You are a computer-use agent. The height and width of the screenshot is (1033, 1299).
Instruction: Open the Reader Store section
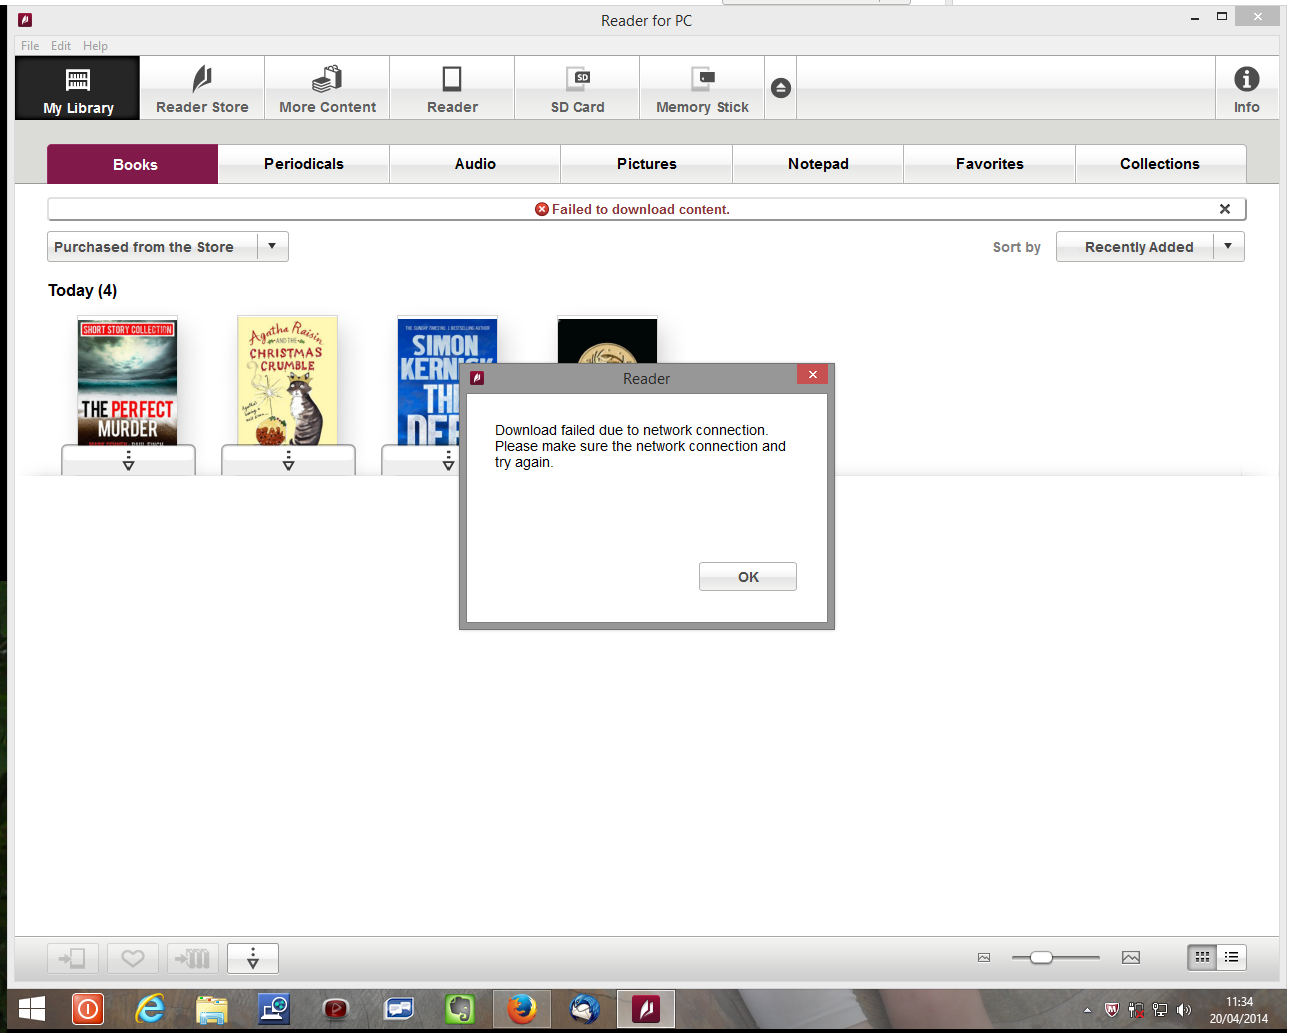202,88
